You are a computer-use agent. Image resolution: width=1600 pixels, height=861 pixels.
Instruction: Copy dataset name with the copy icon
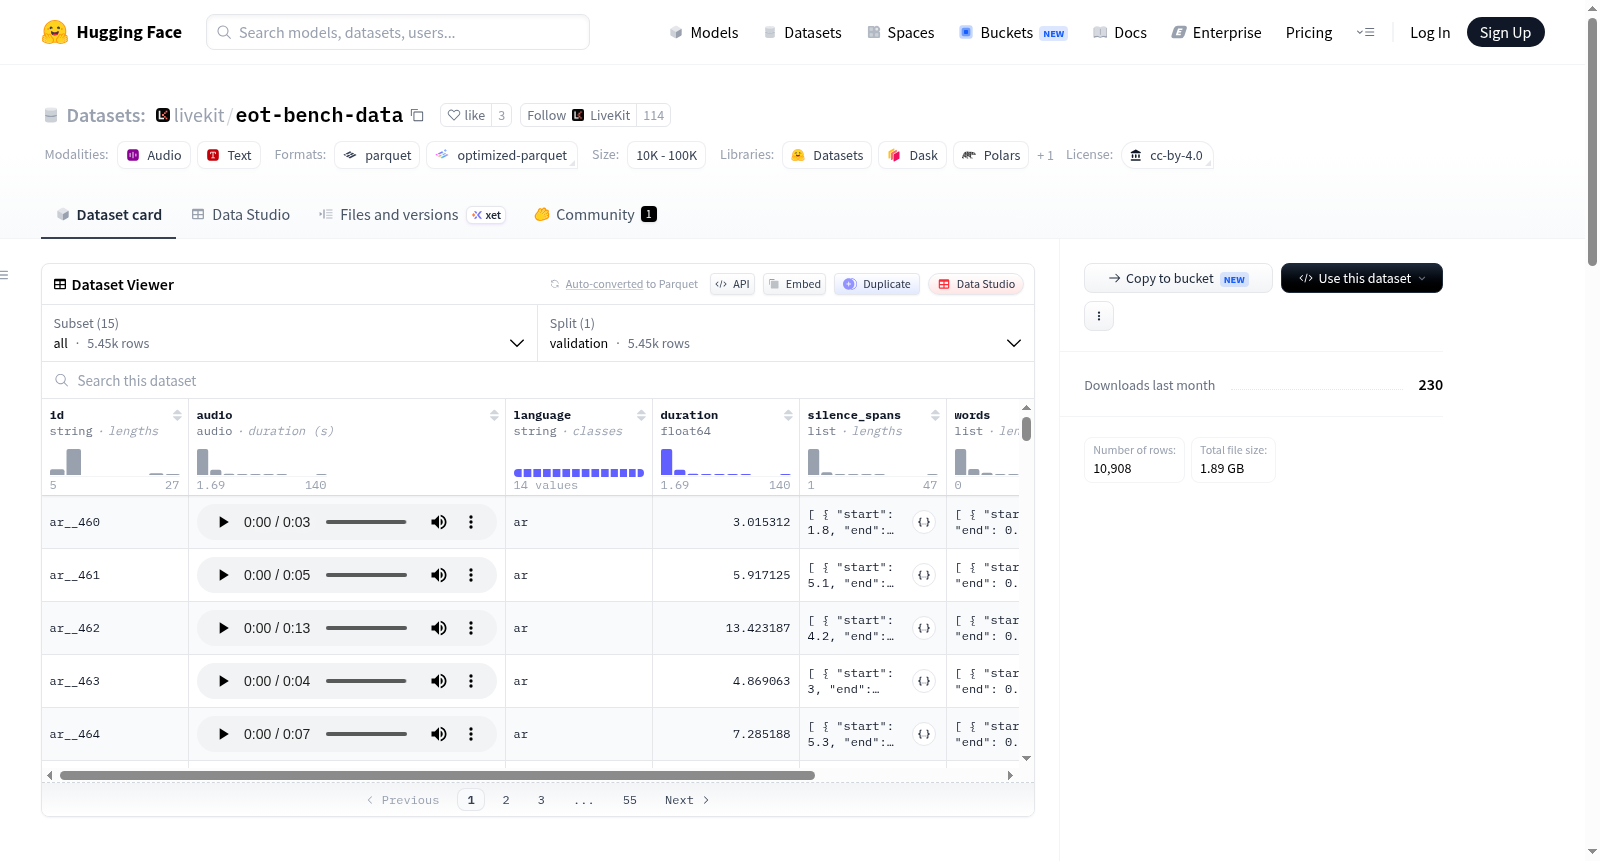coord(418,116)
